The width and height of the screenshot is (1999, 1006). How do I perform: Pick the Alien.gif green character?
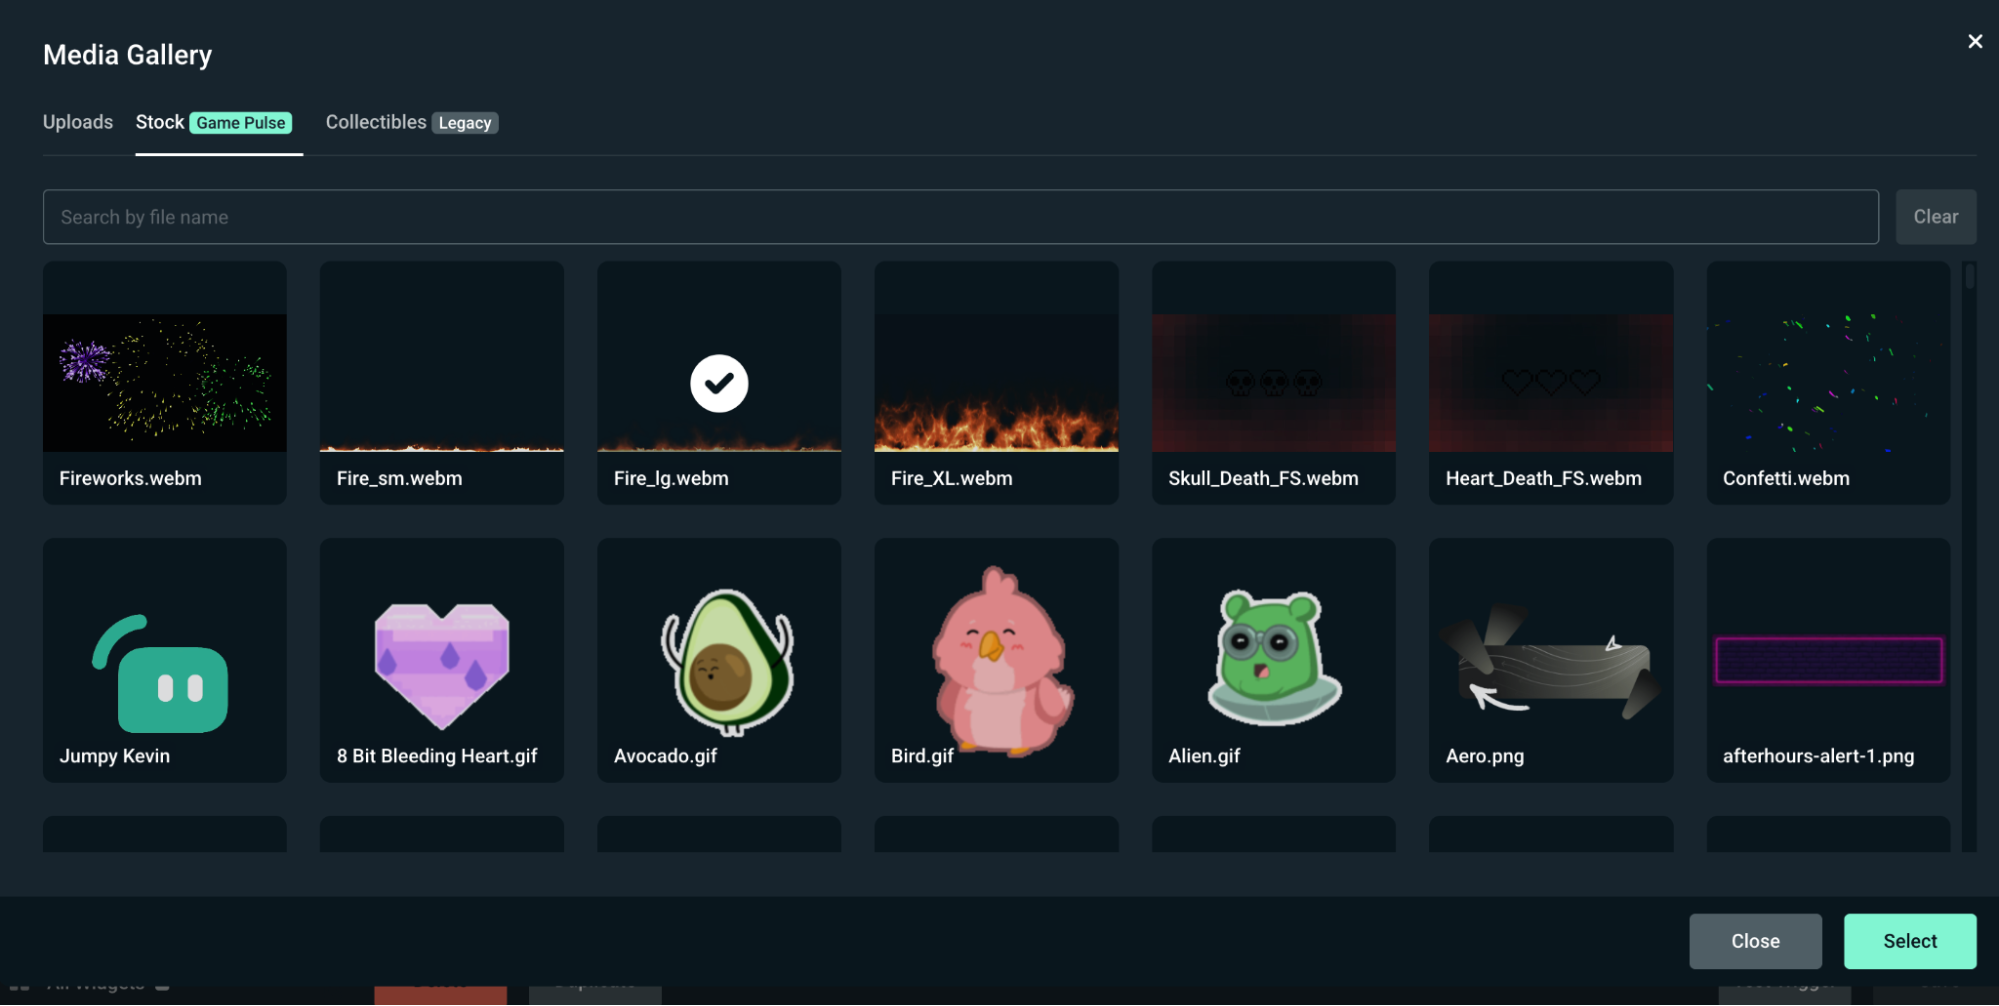pos(1273,660)
